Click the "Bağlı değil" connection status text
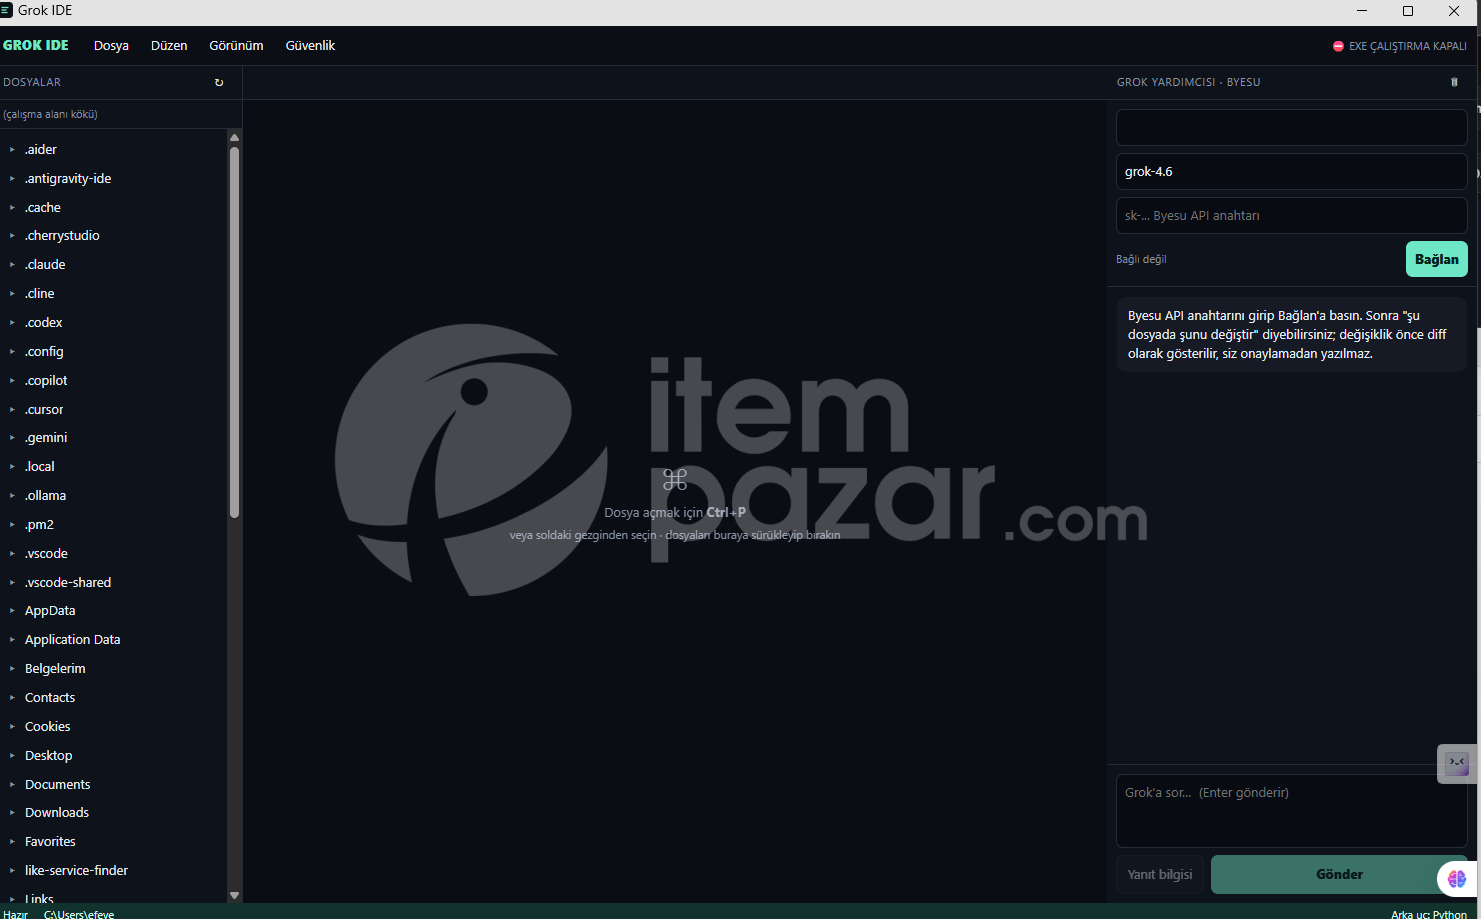Screen dimensions: 1481x919 click(x=1141, y=259)
